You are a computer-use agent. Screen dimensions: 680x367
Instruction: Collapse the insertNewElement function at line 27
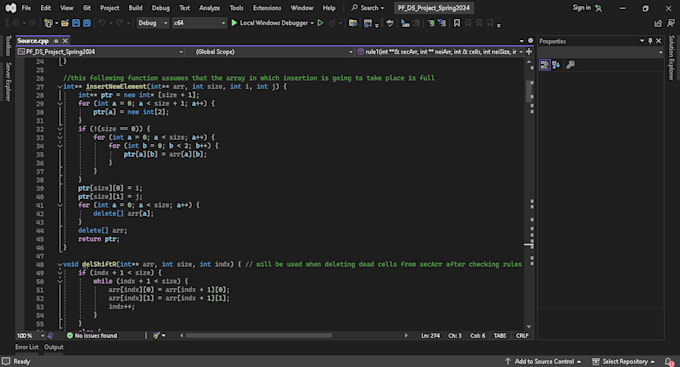(x=60, y=87)
